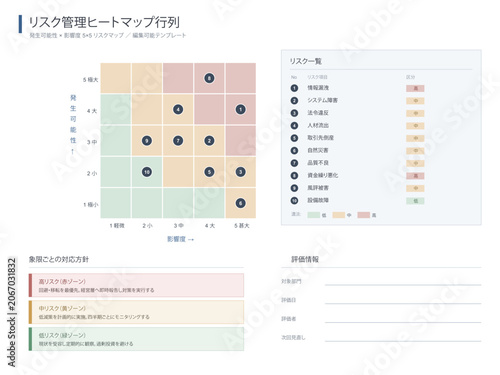The image size is (500, 375).
Task: Select marker 9 on the heatmap grid
Action: [147, 141]
